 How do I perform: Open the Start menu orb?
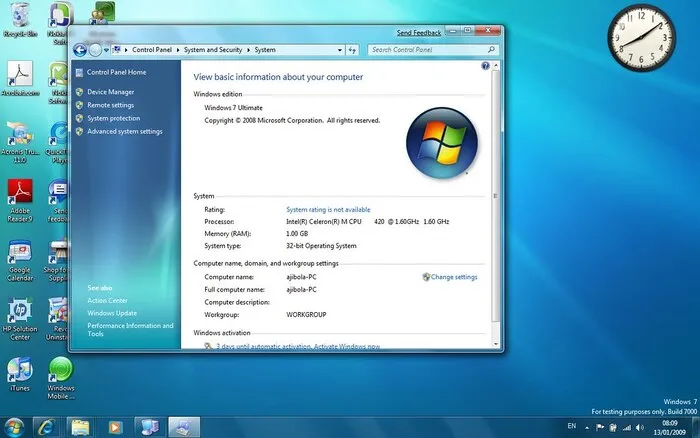(14, 428)
